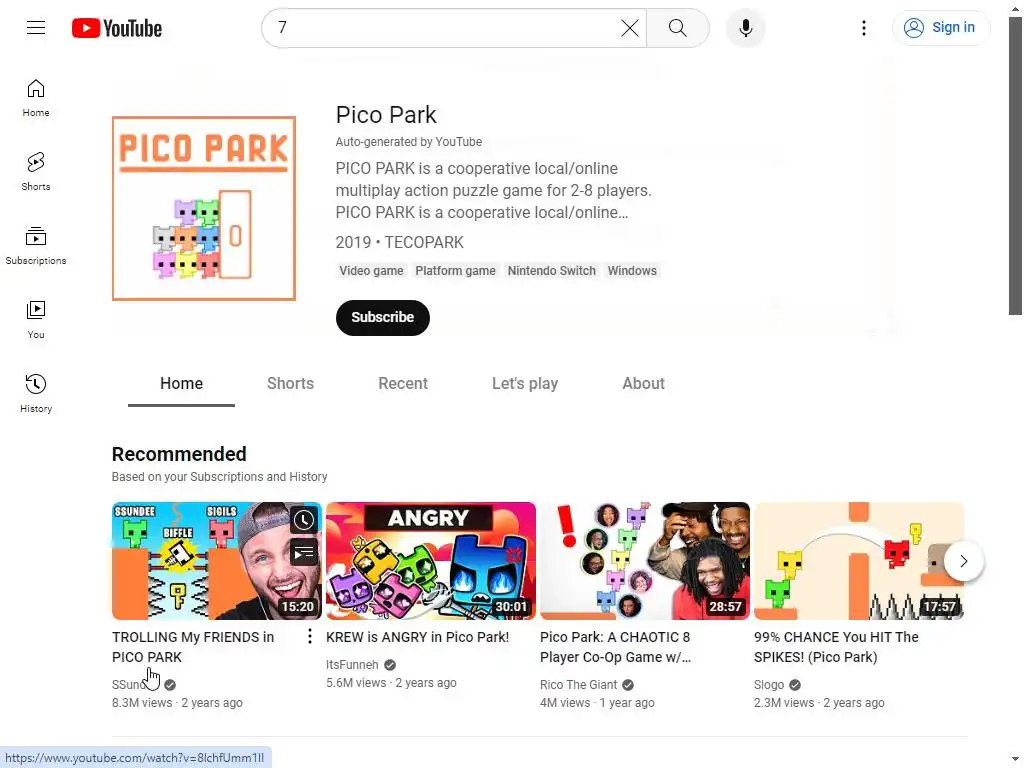
Task: Open Shorts from the sidebar
Action: [x=36, y=172]
